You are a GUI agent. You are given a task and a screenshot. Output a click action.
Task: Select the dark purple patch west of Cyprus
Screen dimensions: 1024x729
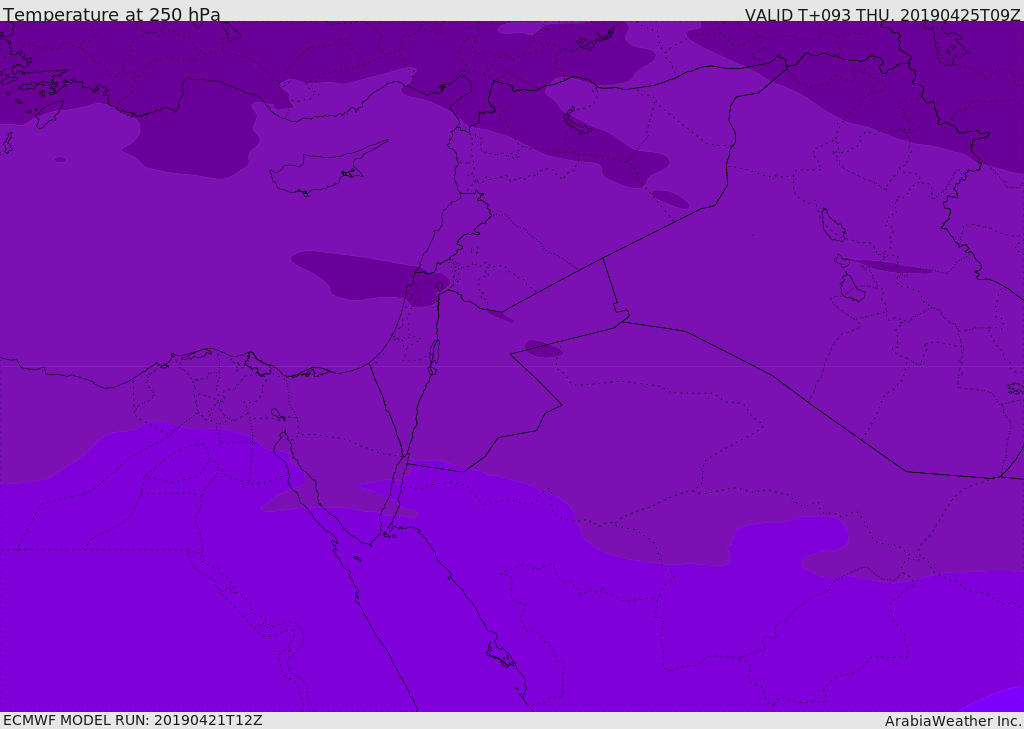(190, 140)
